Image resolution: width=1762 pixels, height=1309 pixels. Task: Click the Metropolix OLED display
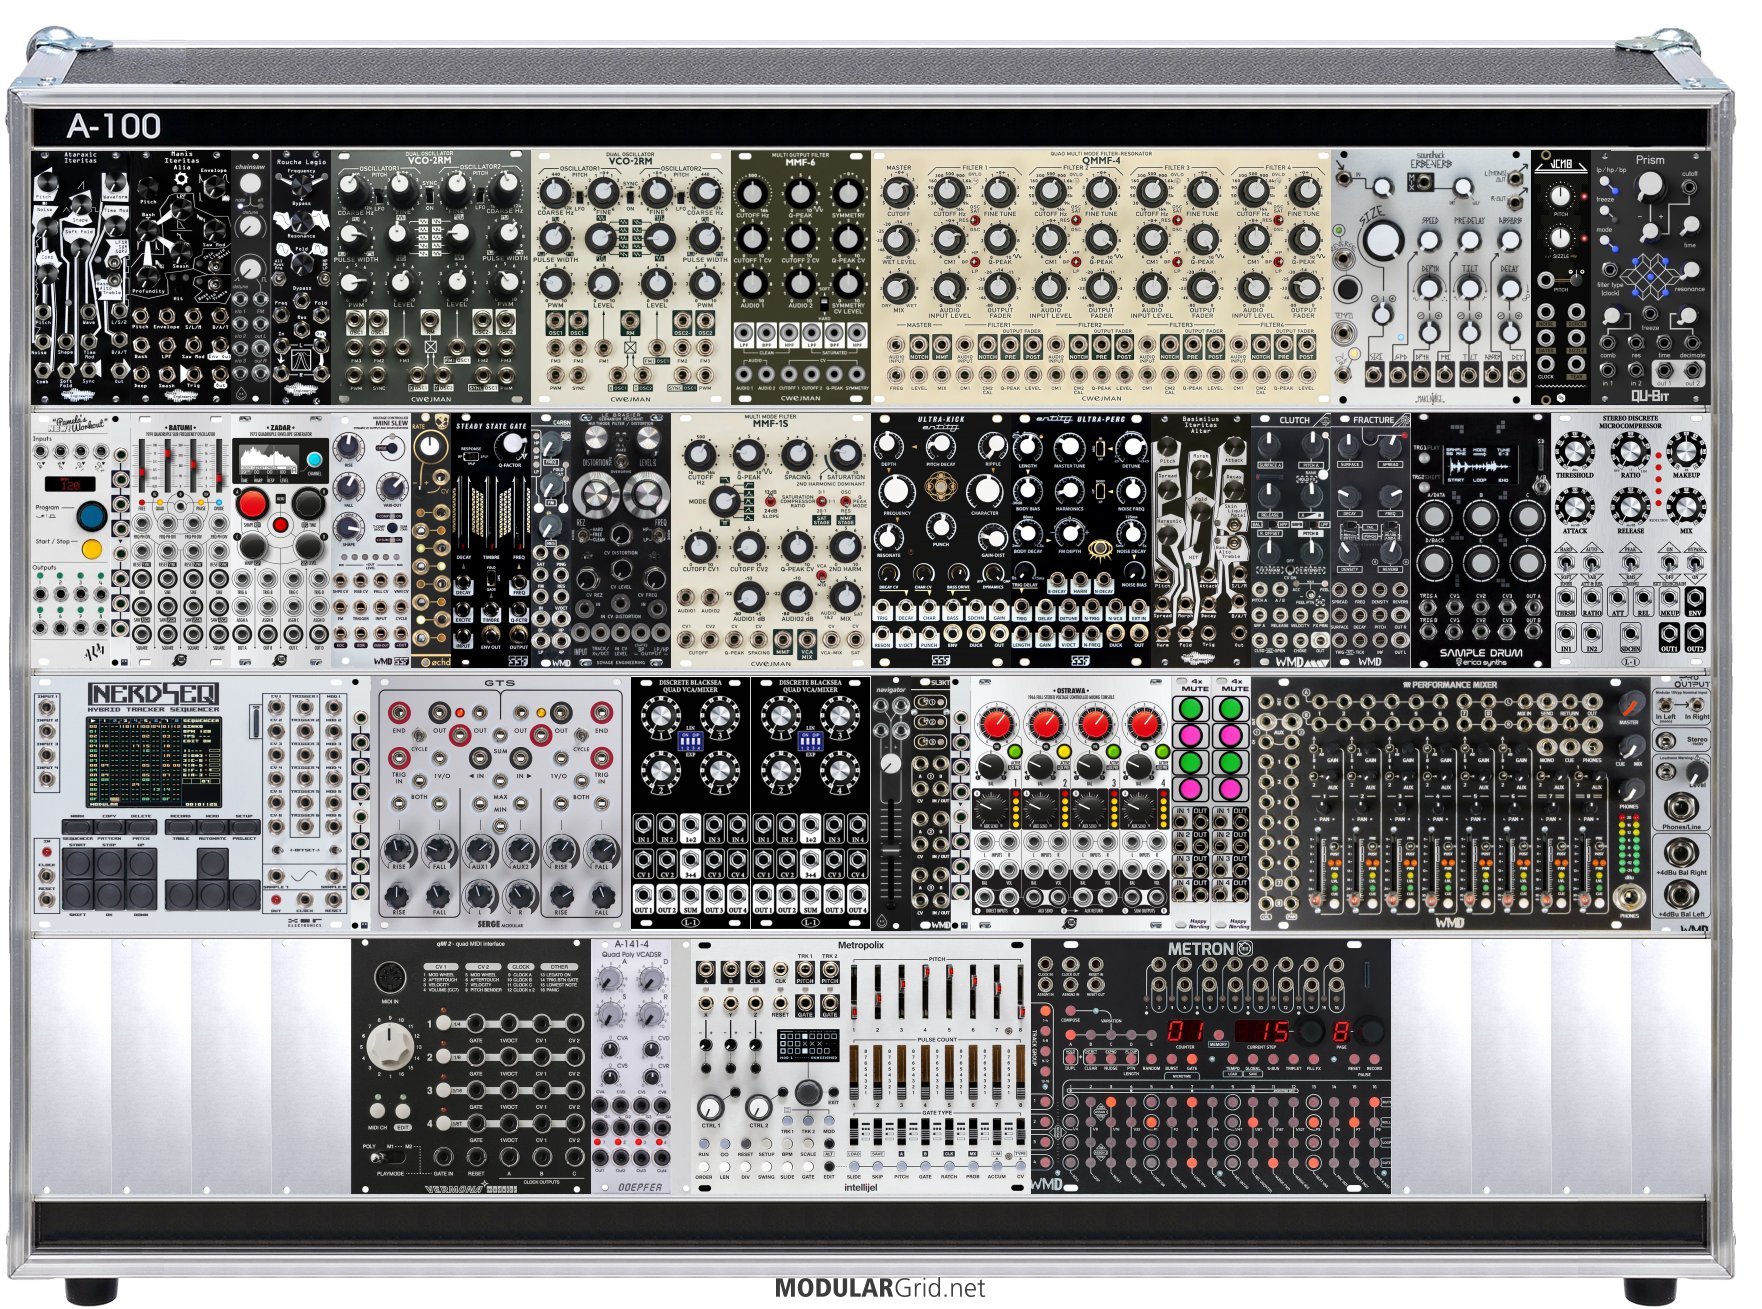click(x=809, y=1044)
